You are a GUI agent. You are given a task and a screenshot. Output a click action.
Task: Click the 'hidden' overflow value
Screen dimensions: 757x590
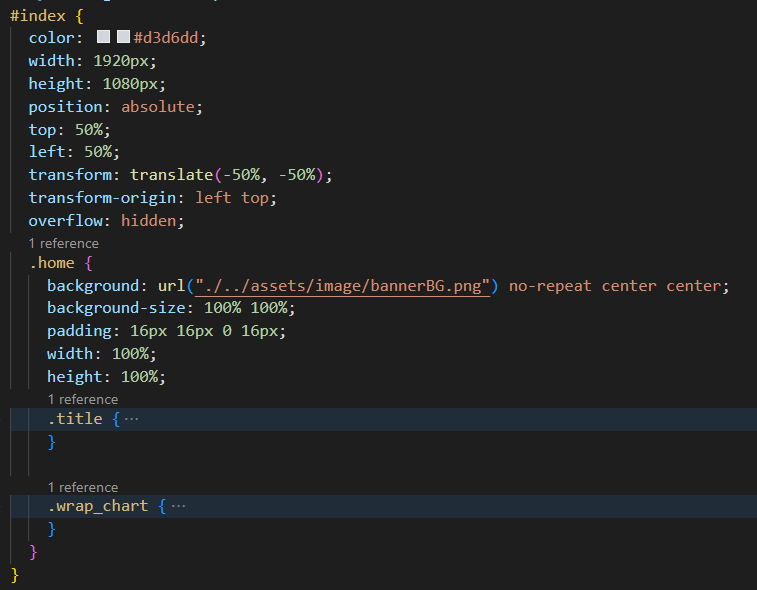pos(149,221)
